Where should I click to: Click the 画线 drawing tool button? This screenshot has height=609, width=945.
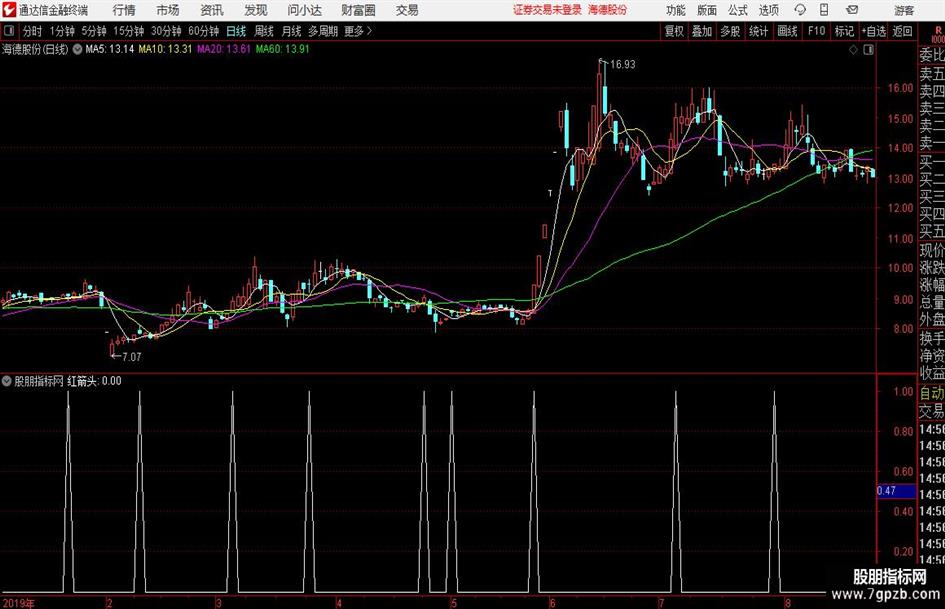tap(787, 31)
